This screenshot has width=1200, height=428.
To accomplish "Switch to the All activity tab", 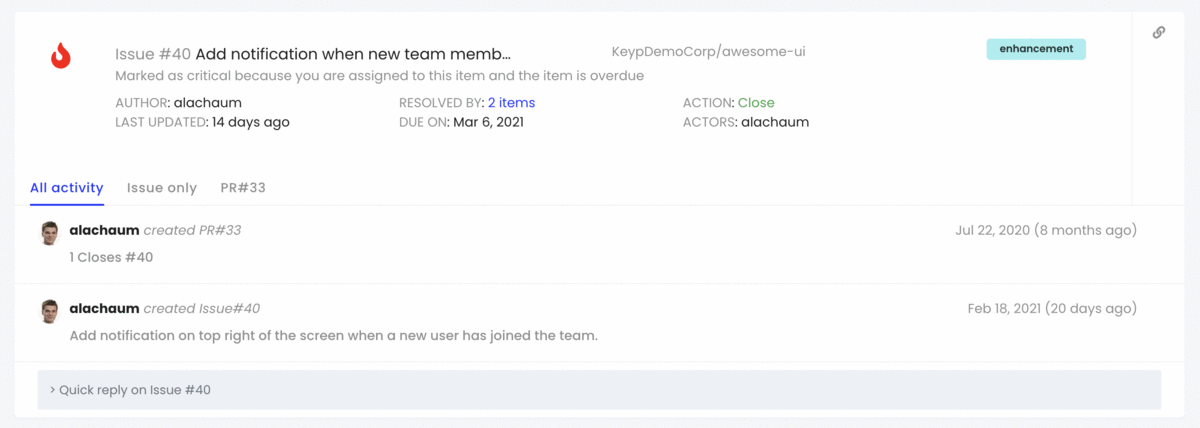I will tap(67, 188).
